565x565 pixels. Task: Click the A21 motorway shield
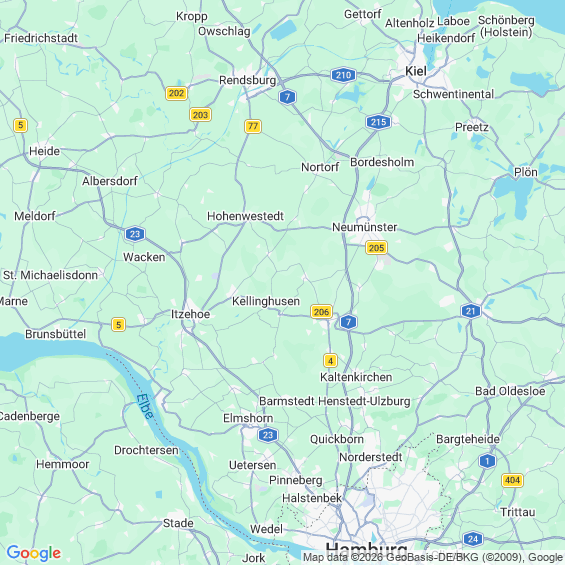(x=471, y=311)
